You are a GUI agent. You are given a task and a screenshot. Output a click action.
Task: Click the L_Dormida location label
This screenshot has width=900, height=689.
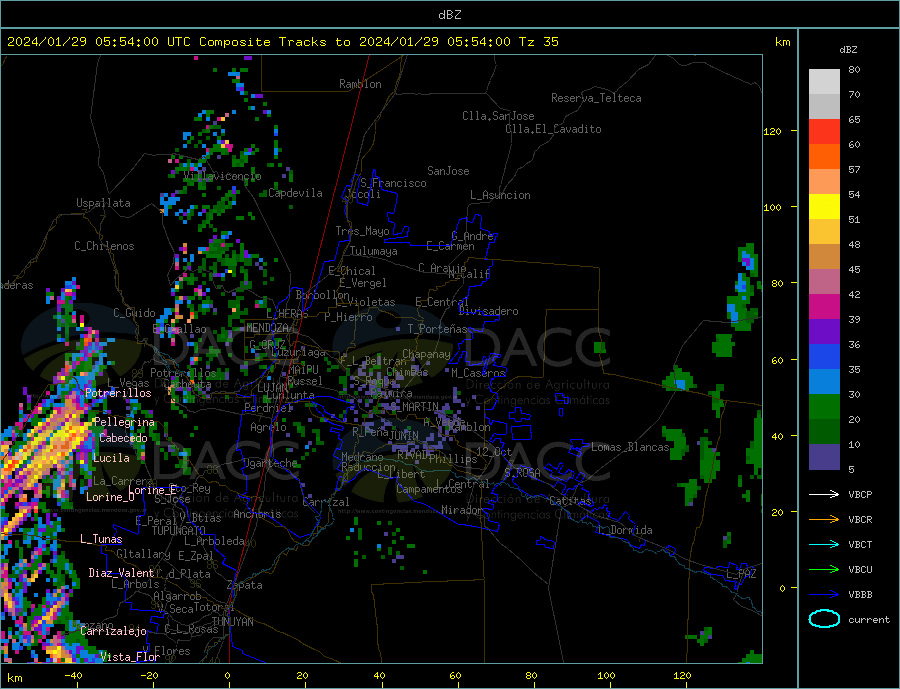[x=625, y=531]
